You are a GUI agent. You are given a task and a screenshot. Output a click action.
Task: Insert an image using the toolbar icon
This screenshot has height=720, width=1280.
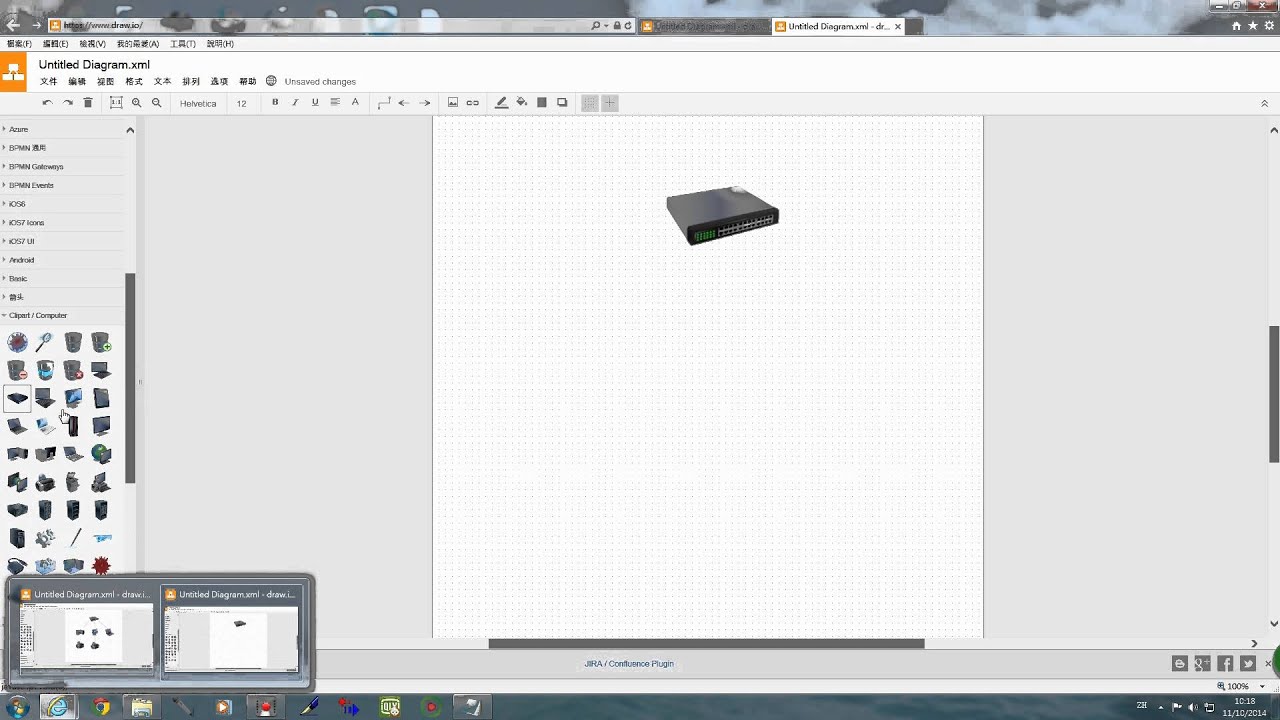tap(453, 103)
